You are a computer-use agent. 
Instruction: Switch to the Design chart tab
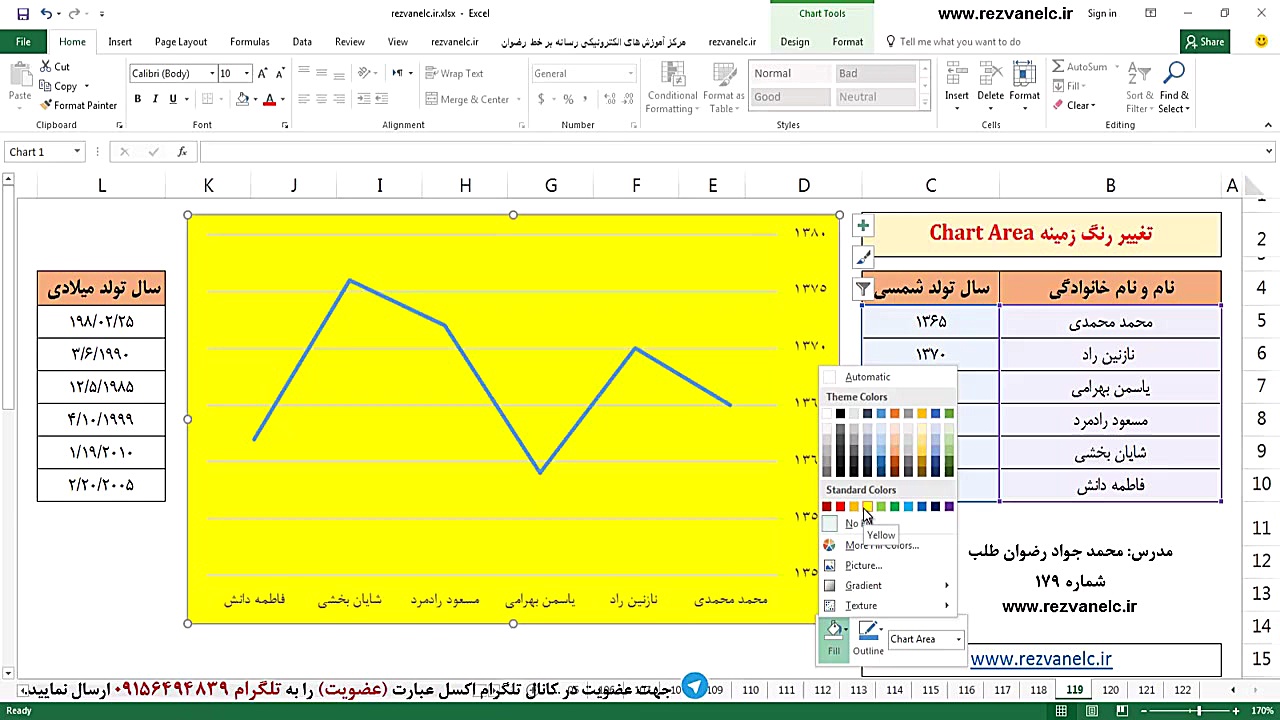tap(795, 42)
